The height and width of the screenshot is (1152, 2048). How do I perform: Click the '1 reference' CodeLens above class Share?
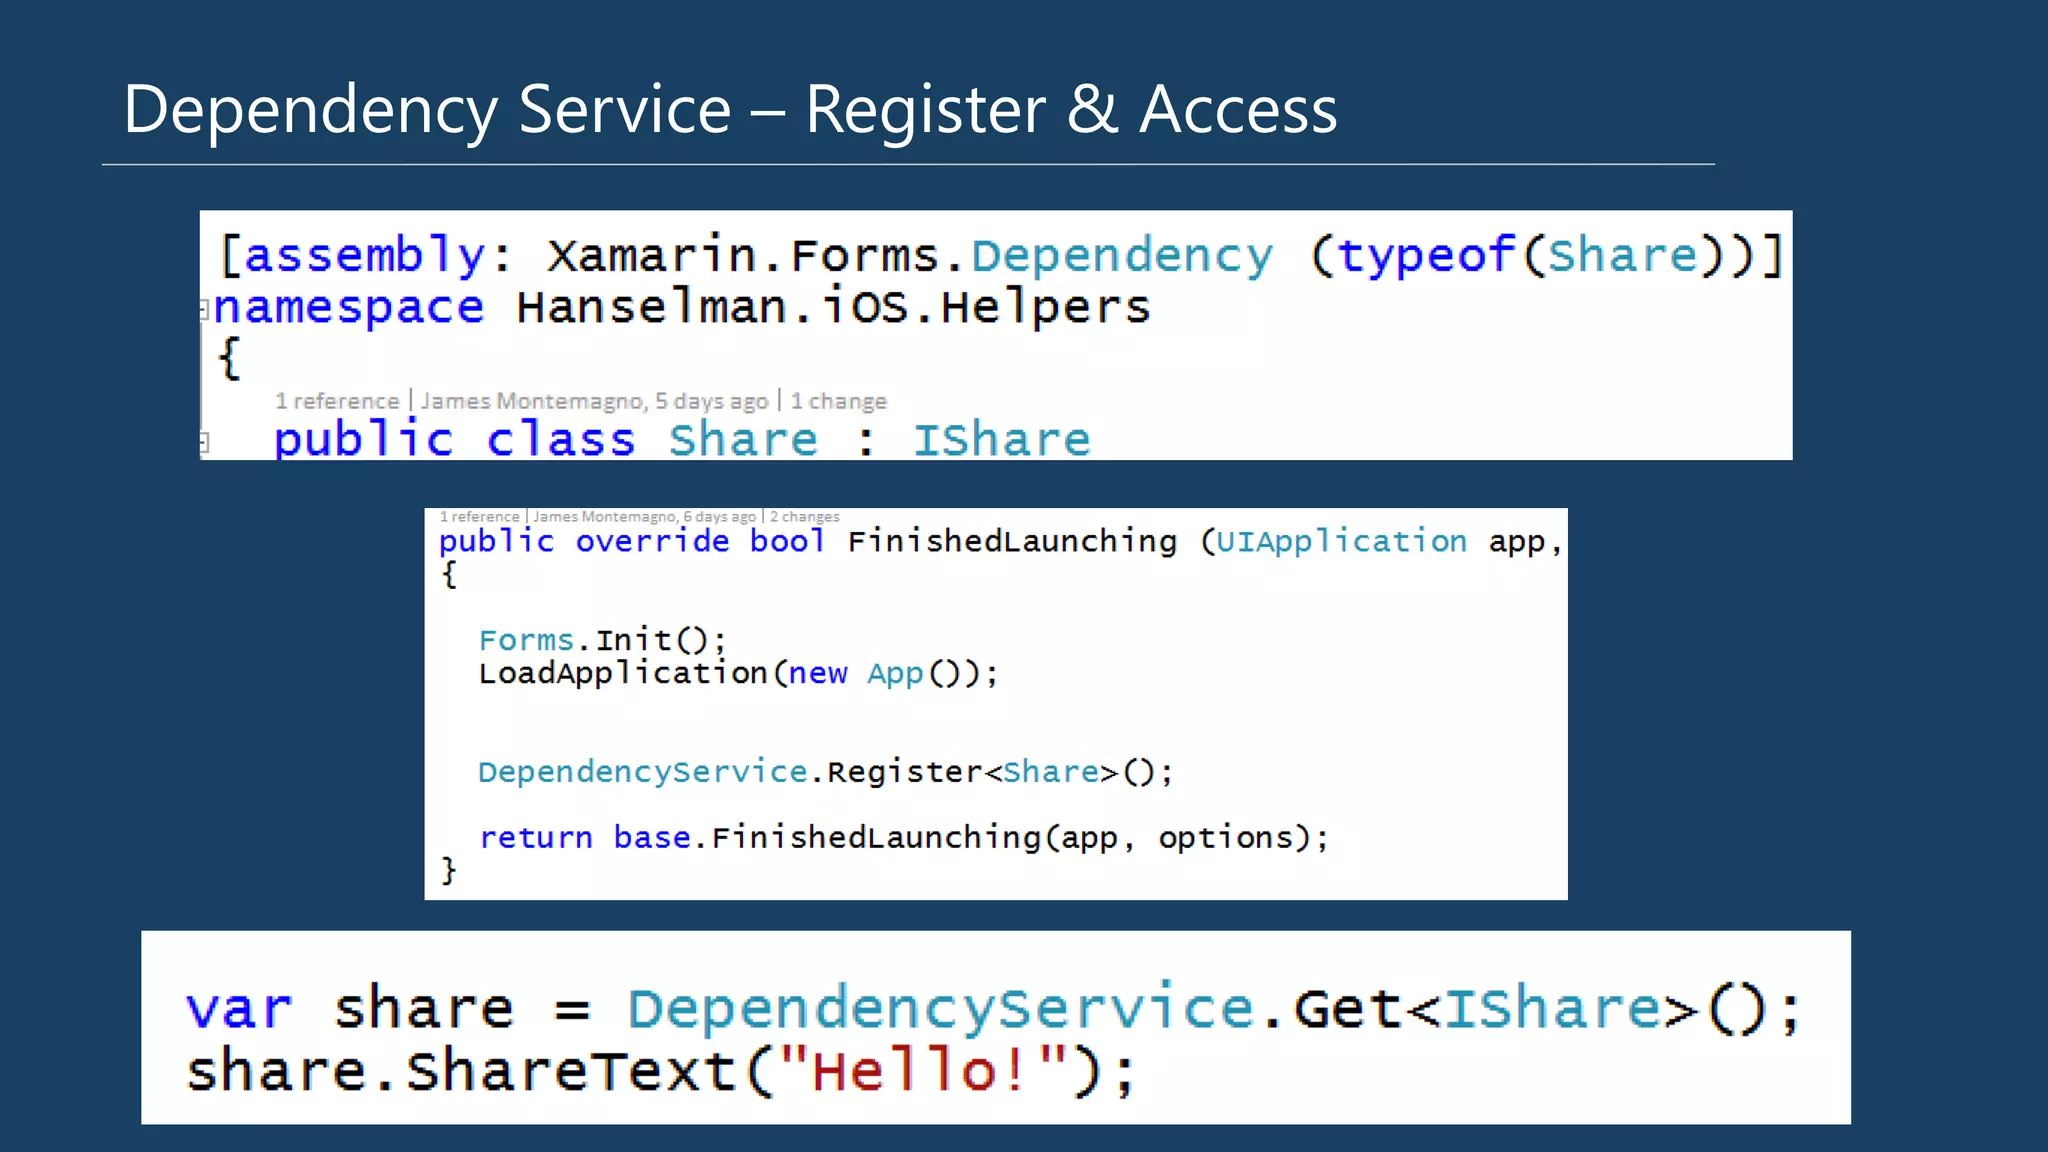coord(337,401)
